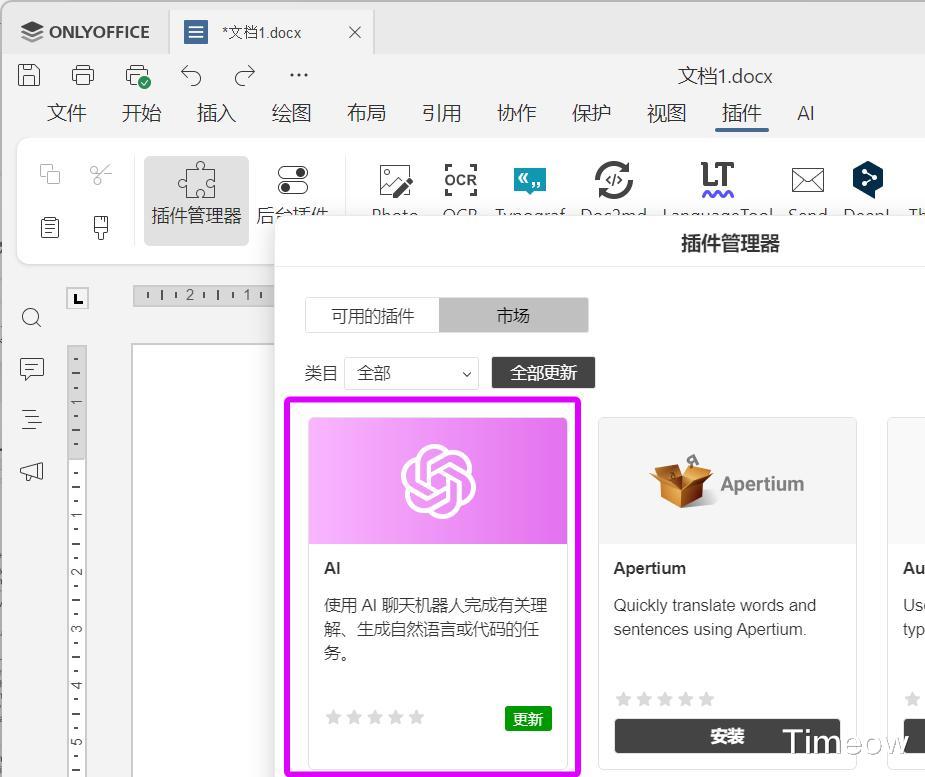Click the Cut scissors icon
This screenshot has width=925, height=777.
(x=100, y=174)
